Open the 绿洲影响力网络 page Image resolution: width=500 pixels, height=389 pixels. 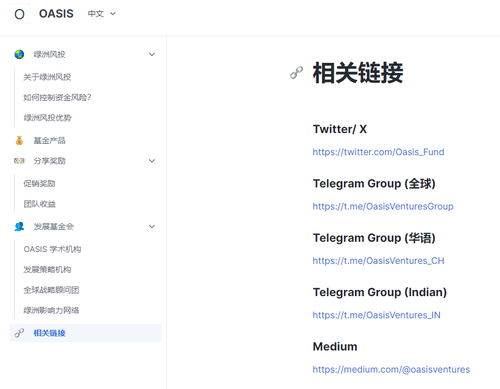pos(51,310)
